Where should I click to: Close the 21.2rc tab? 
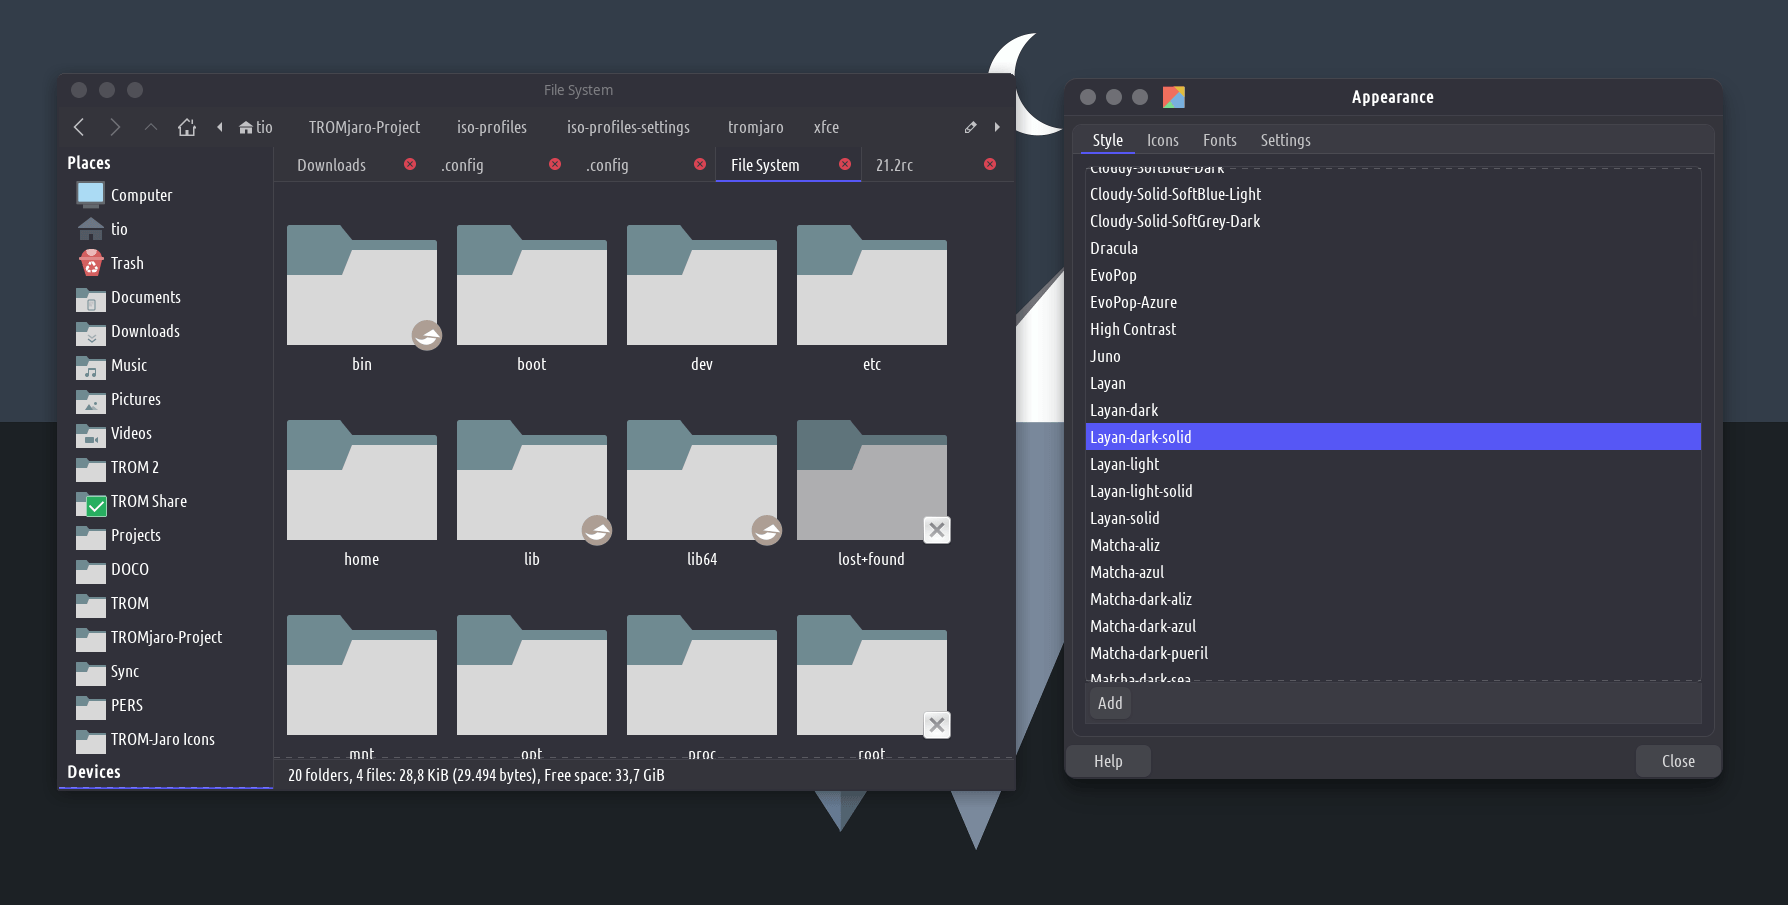coord(990,164)
